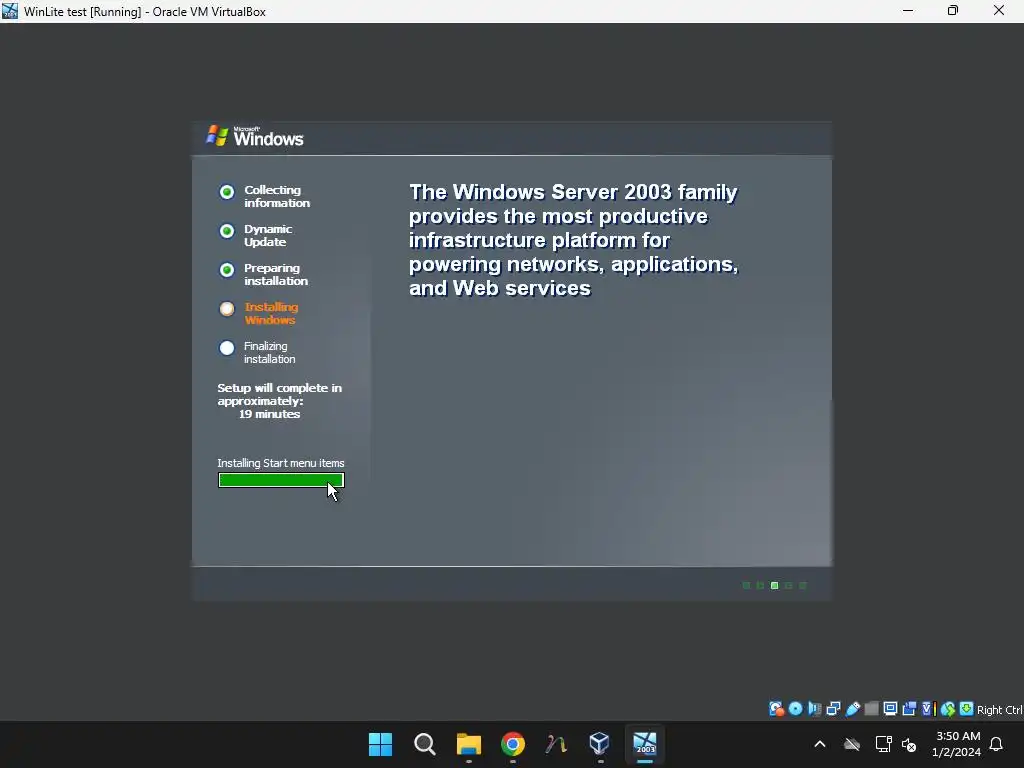Click the Microsoft Windows logo in setup
This screenshot has height=768, width=1024.
pos(255,136)
